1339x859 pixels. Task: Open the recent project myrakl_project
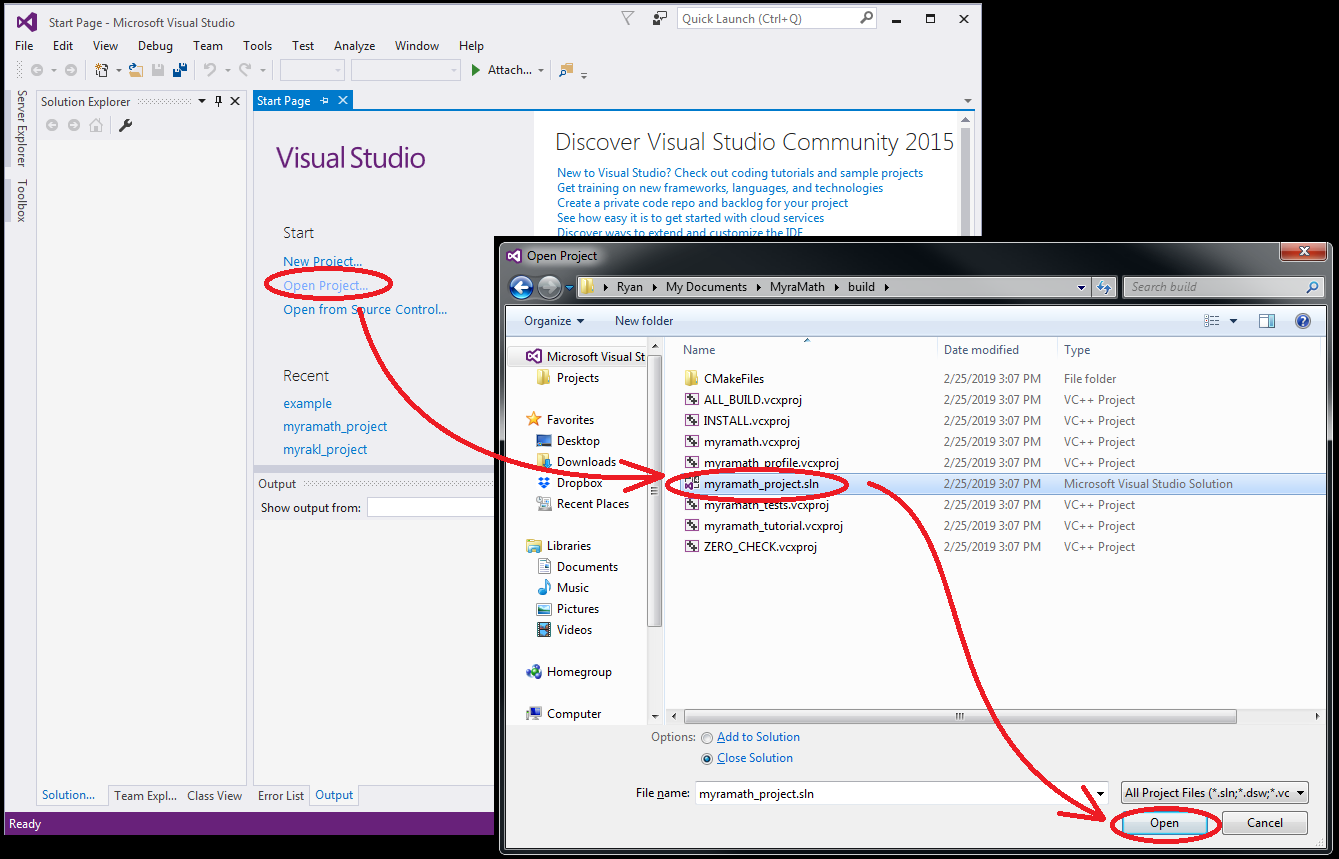click(x=325, y=450)
